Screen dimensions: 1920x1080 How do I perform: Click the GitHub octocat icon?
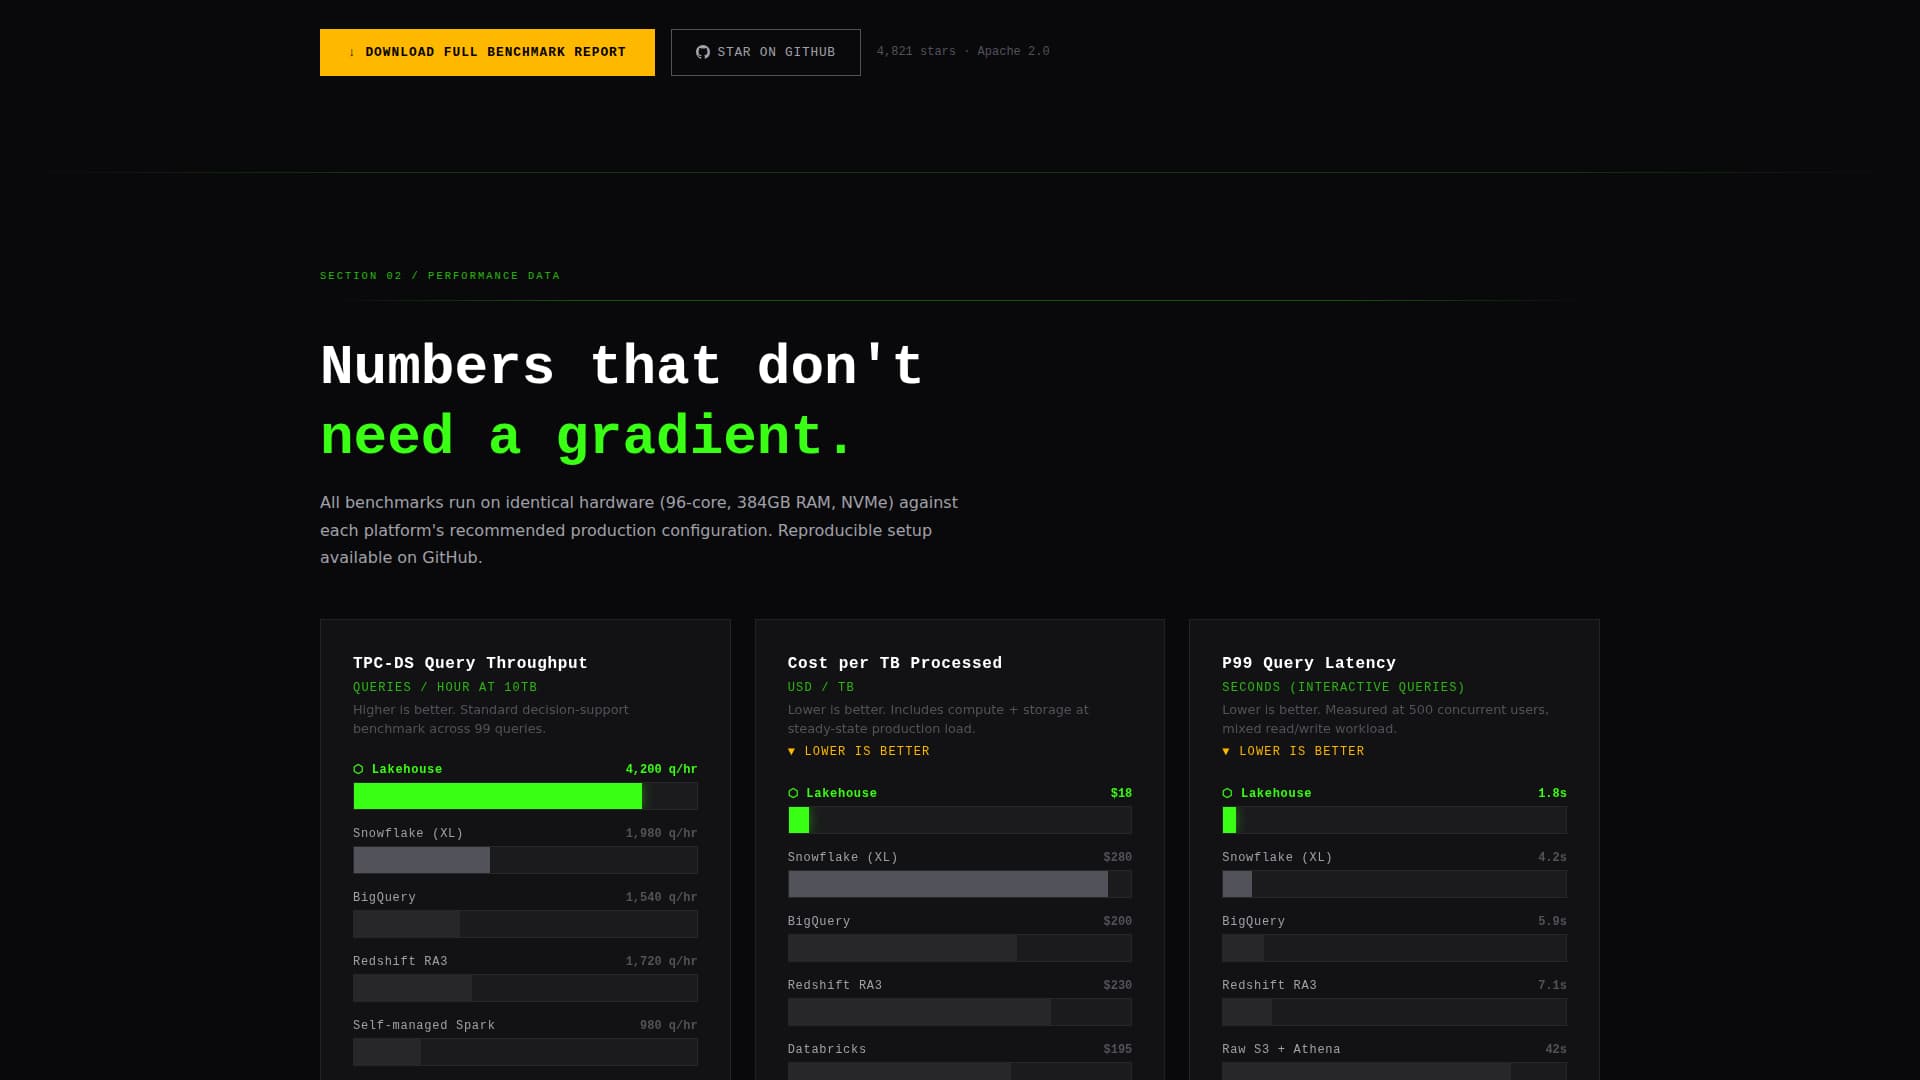tap(703, 52)
